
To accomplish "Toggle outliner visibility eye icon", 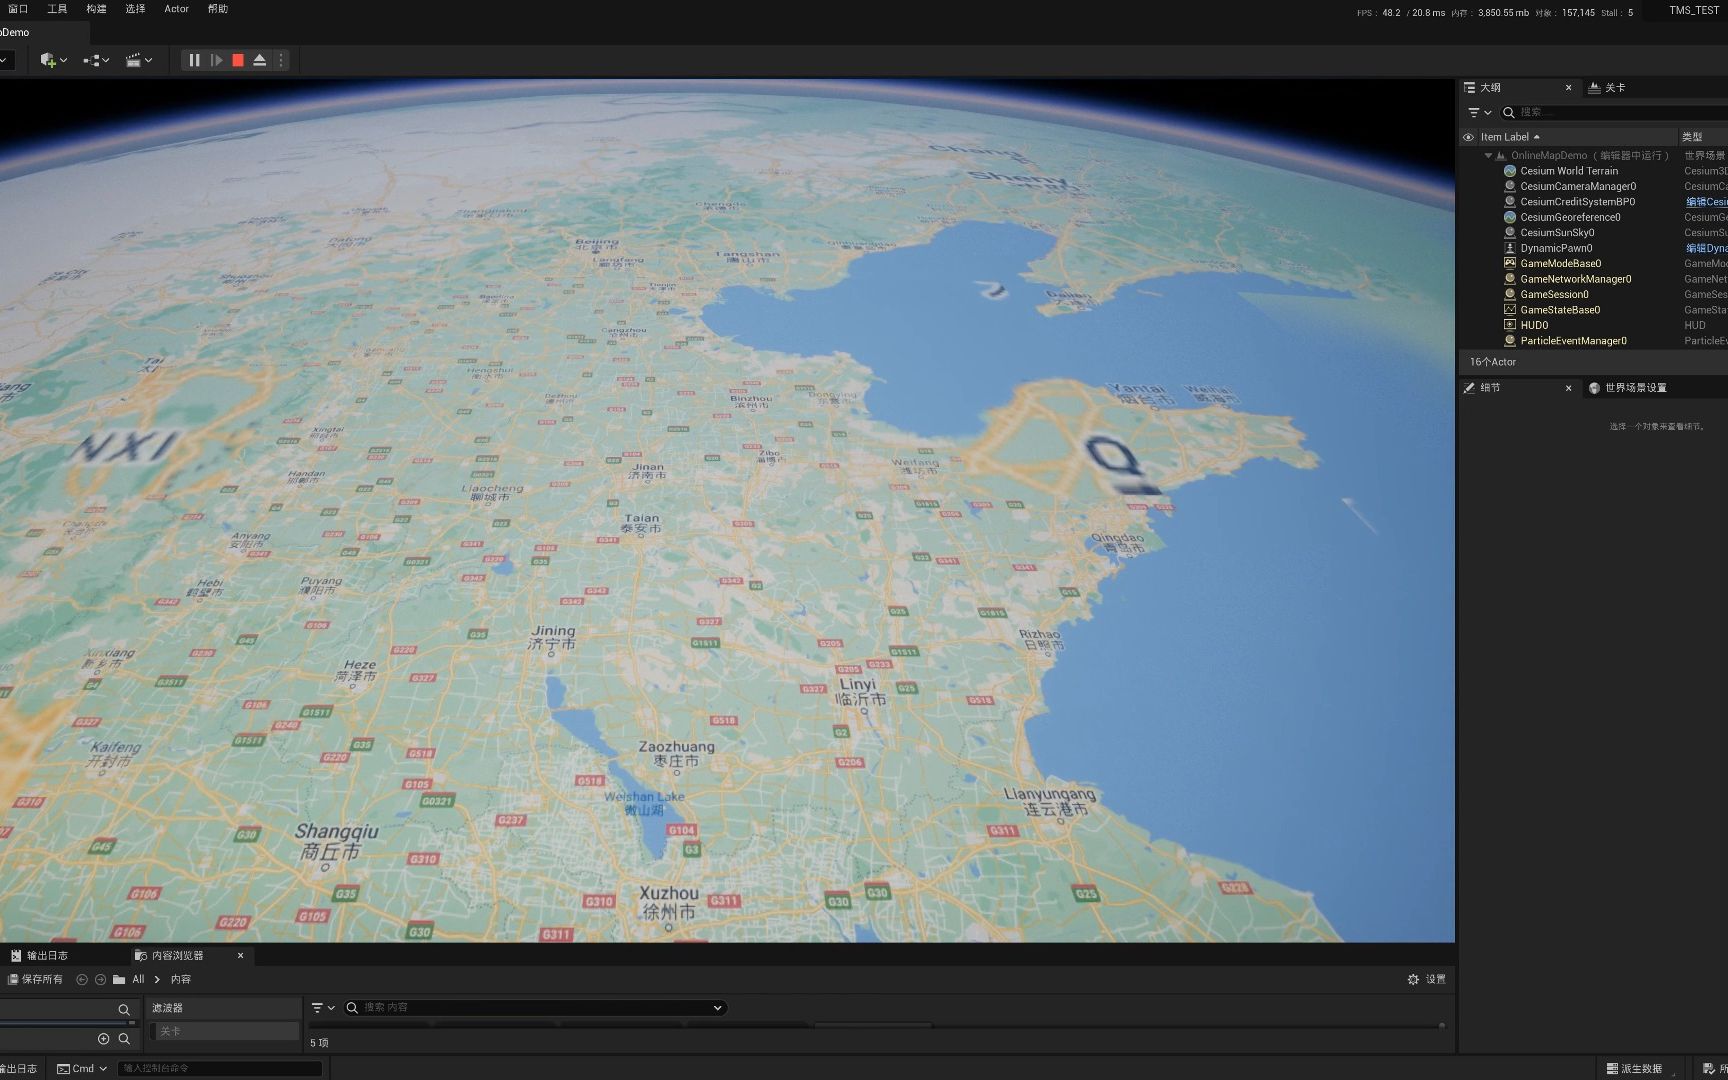I will (1469, 137).
